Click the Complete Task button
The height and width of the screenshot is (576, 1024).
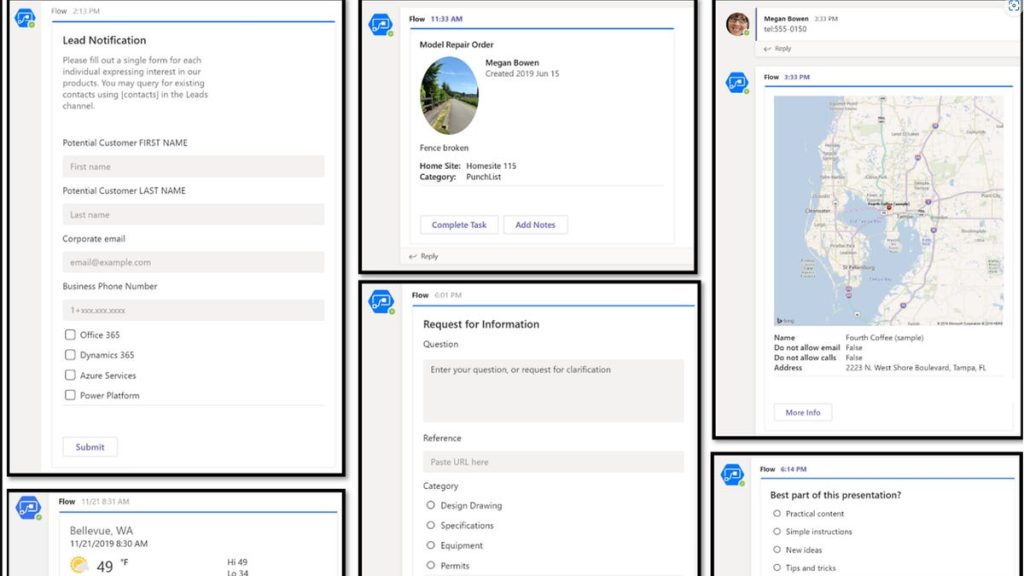pos(459,225)
